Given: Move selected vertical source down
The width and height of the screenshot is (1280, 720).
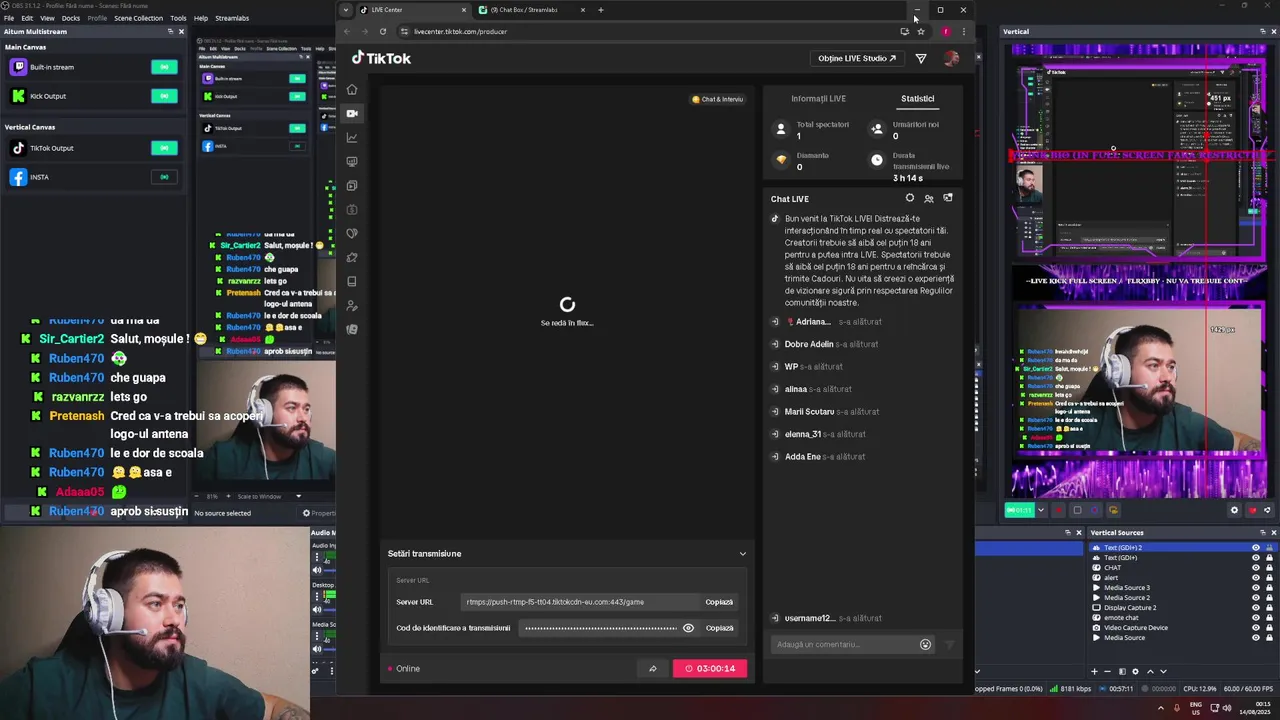Looking at the screenshot, I should [x=1163, y=671].
